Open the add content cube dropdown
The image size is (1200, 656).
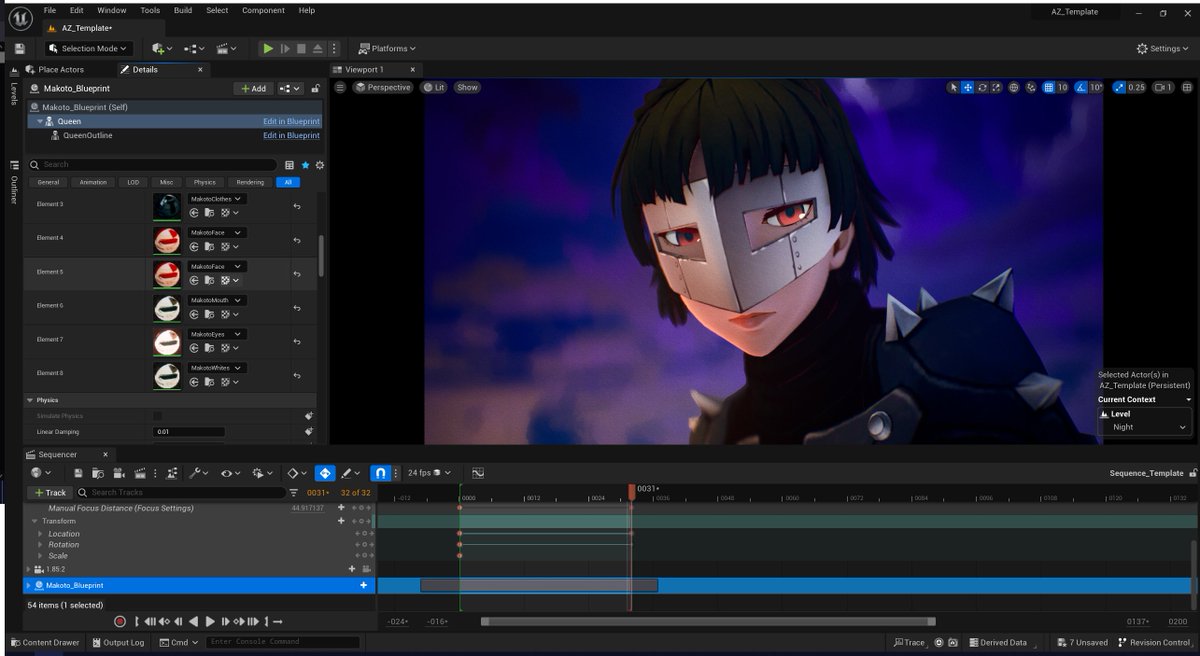tap(162, 48)
